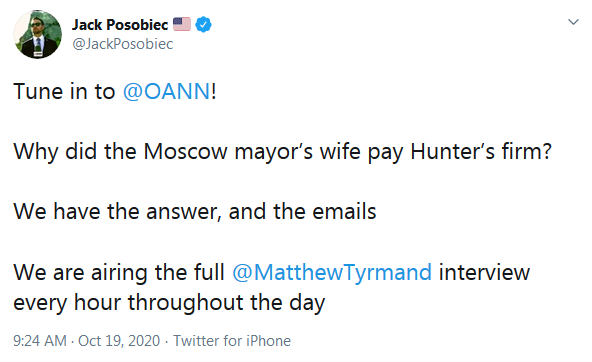The width and height of the screenshot is (592, 362).
Task: Open the @JackPosobiec handle link
Action: pos(122,44)
